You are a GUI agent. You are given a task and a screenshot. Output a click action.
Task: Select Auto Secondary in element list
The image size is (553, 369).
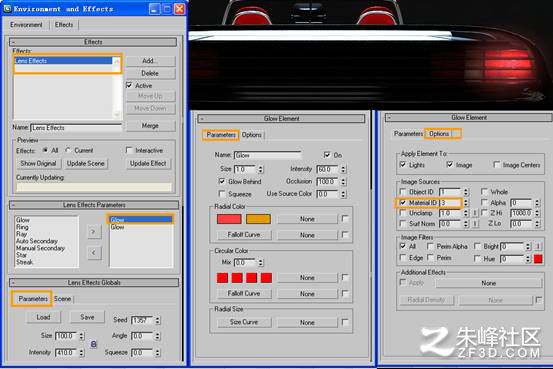pyautogui.click(x=37, y=241)
